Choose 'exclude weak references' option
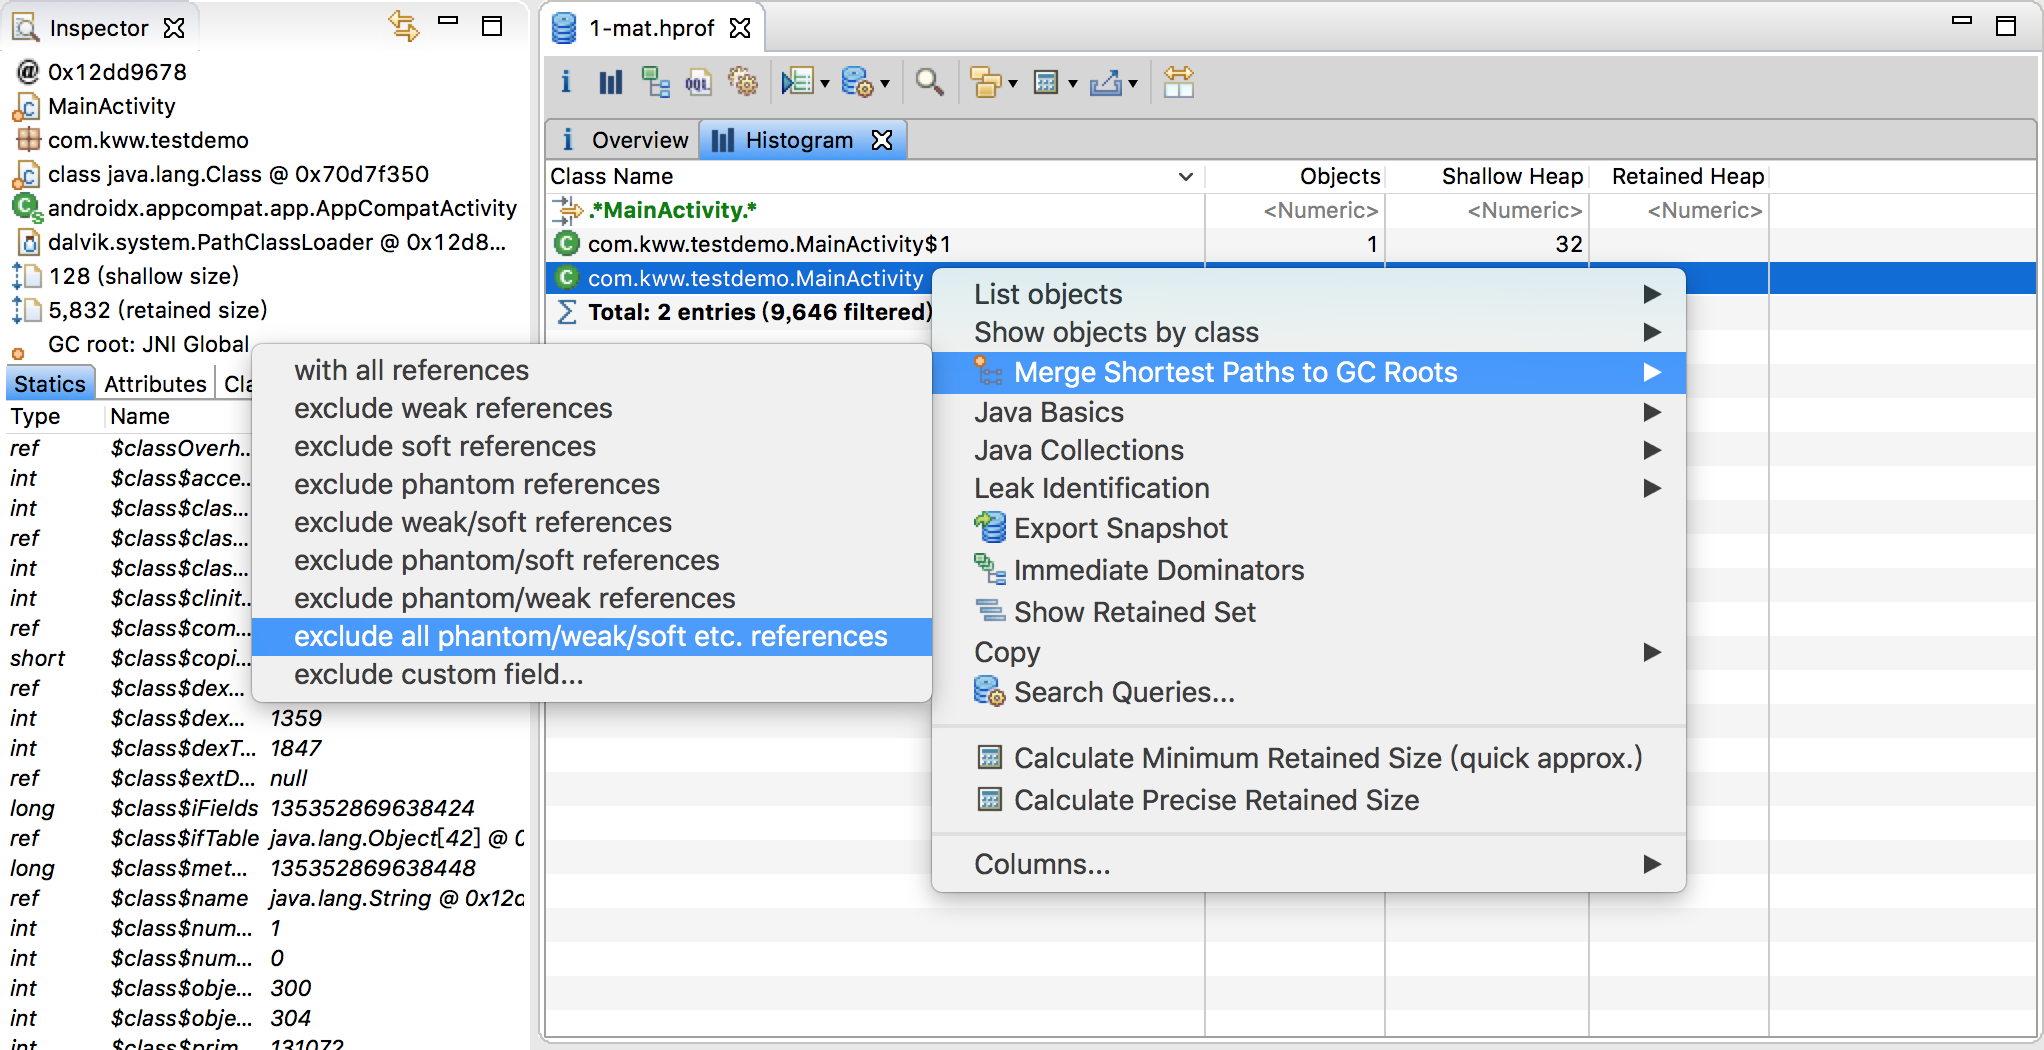Viewport: 2044px width, 1050px height. click(592, 408)
